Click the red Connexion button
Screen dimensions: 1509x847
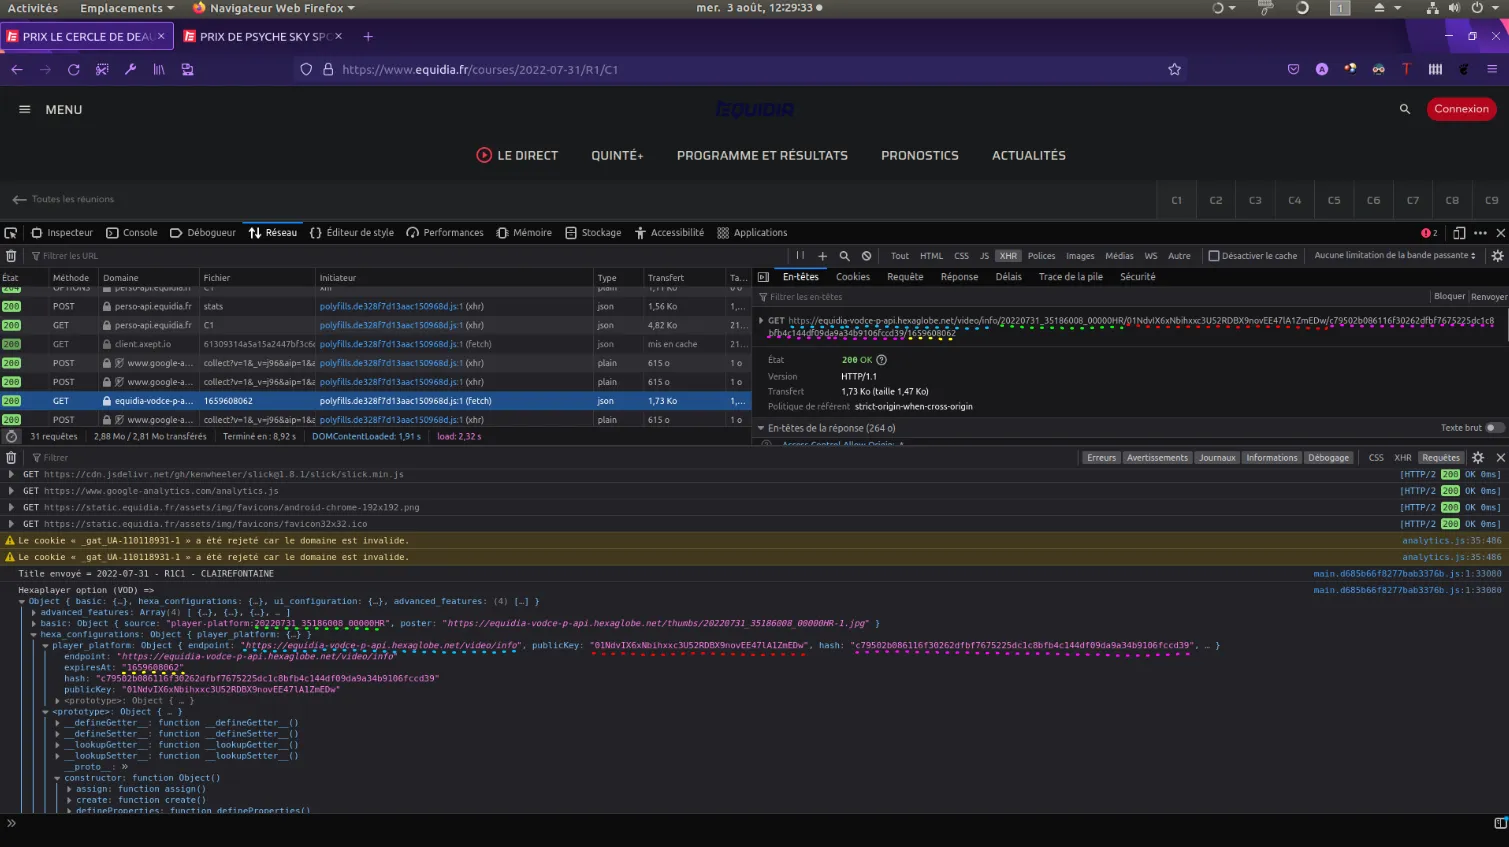point(1461,109)
